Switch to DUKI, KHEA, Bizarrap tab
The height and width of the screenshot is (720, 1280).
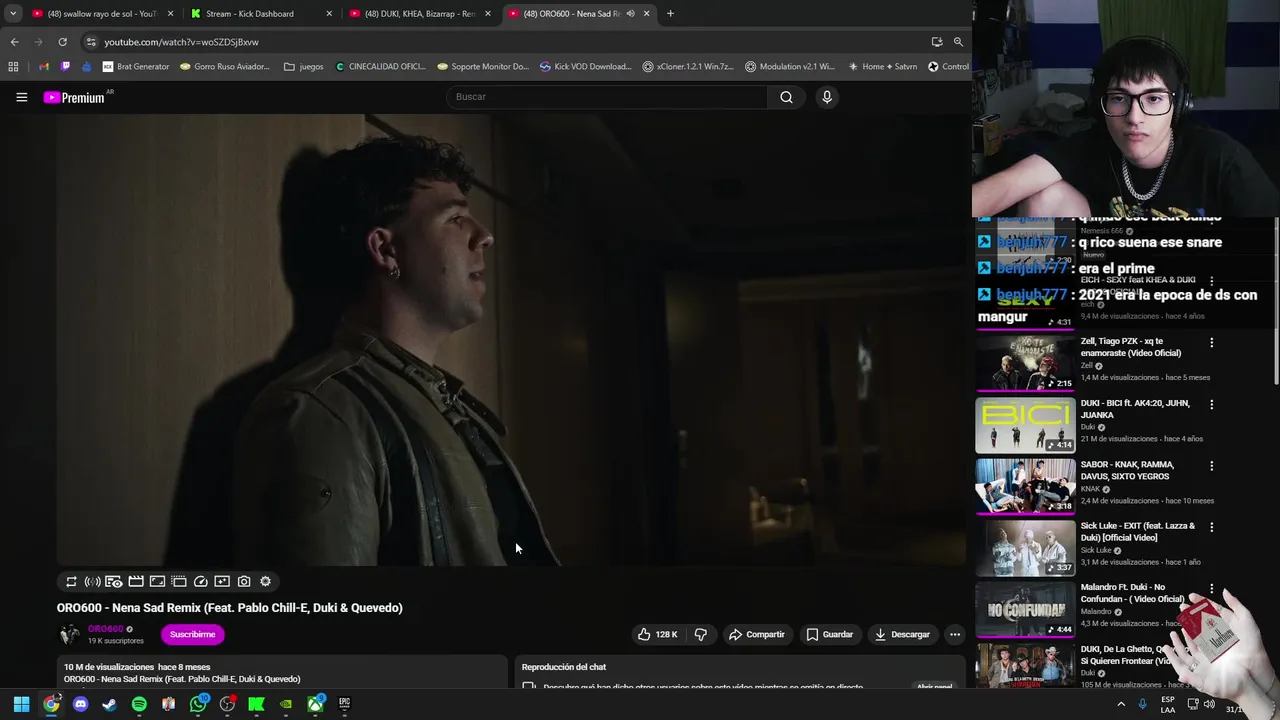(x=418, y=14)
